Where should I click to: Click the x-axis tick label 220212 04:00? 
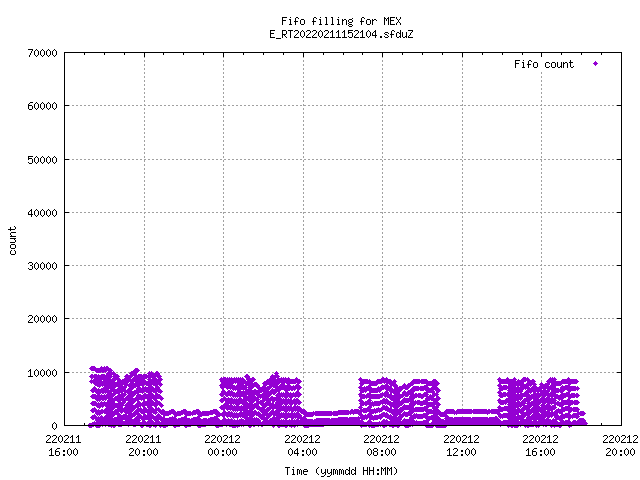(302, 446)
